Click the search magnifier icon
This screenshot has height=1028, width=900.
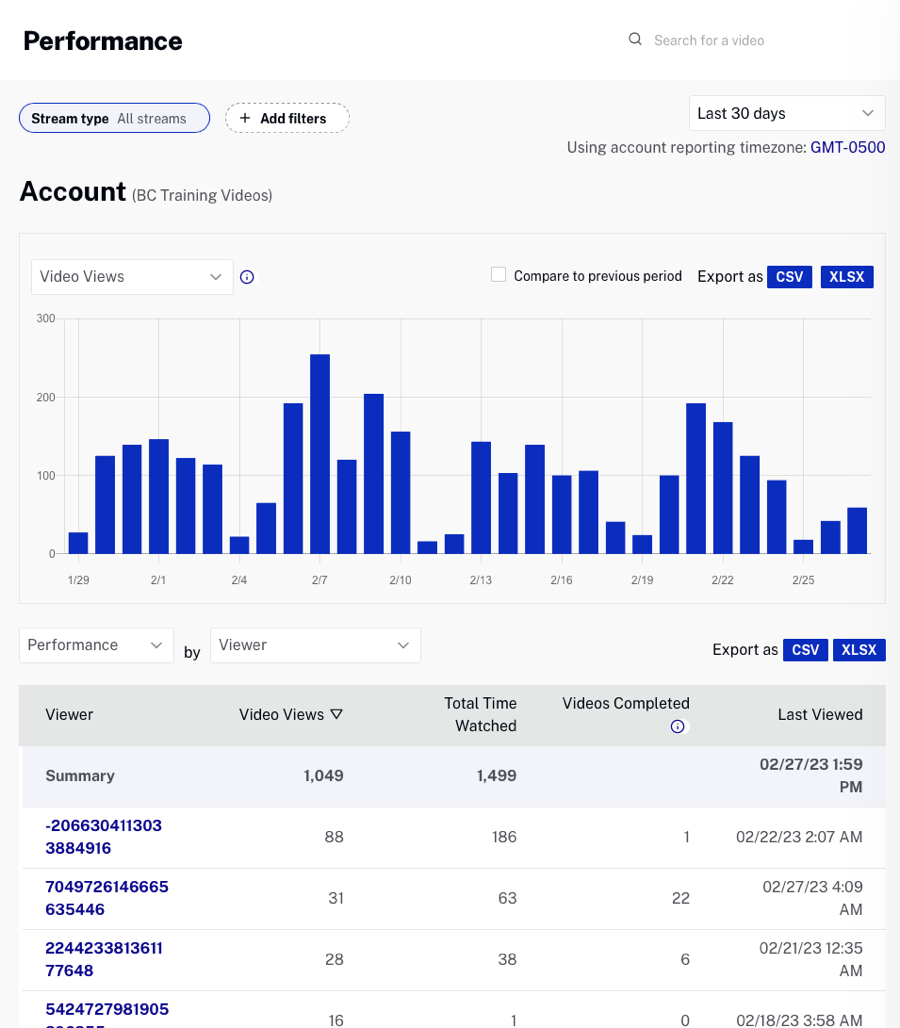click(x=635, y=40)
